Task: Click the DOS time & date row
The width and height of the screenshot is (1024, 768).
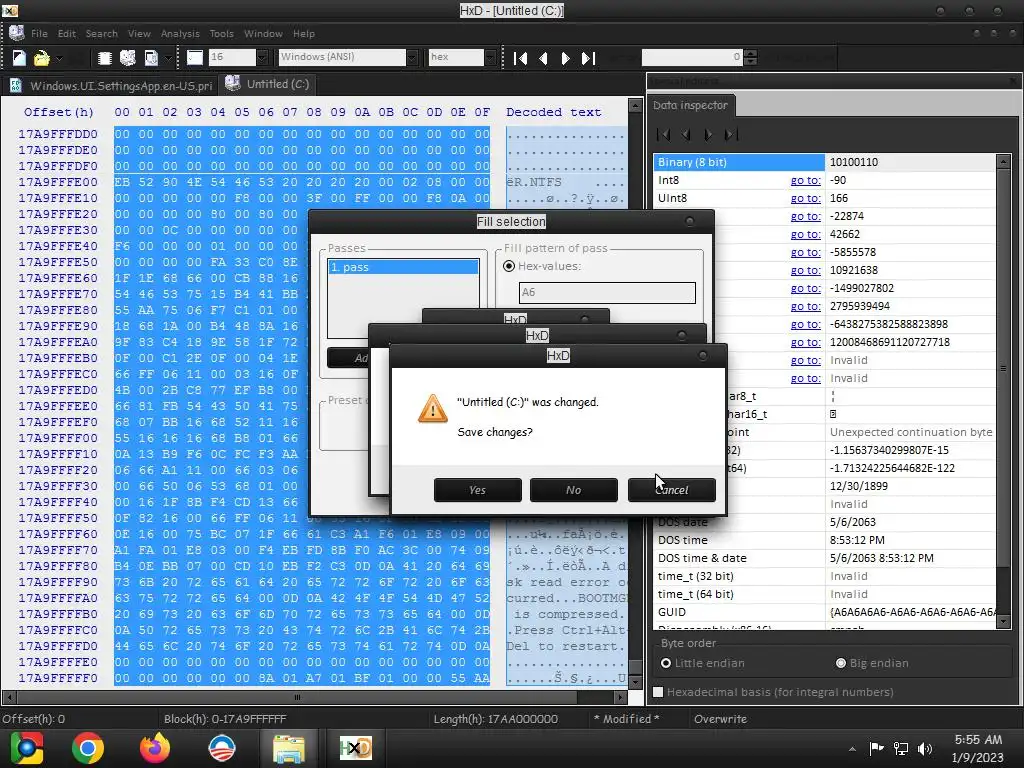Action: 825,558
